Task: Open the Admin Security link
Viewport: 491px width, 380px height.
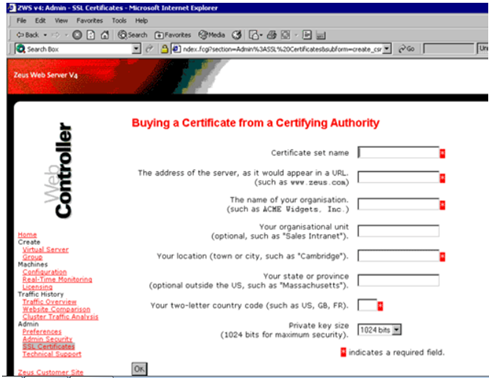Action: 47,339
